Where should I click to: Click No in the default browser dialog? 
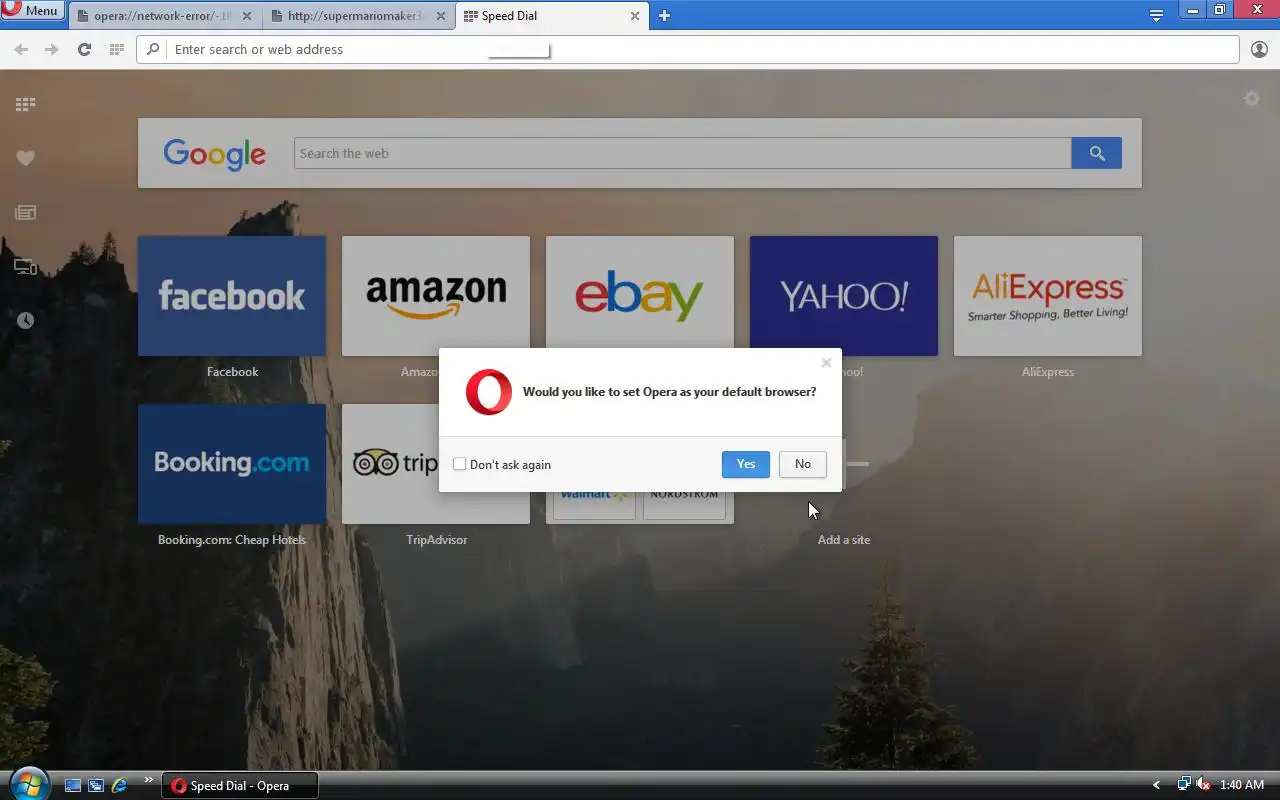pos(803,464)
